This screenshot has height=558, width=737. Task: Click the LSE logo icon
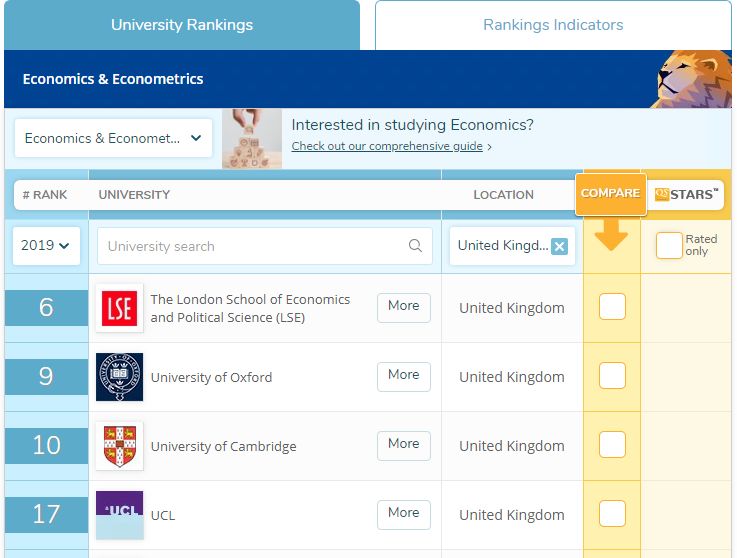pyautogui.click(x=119, y=308)
